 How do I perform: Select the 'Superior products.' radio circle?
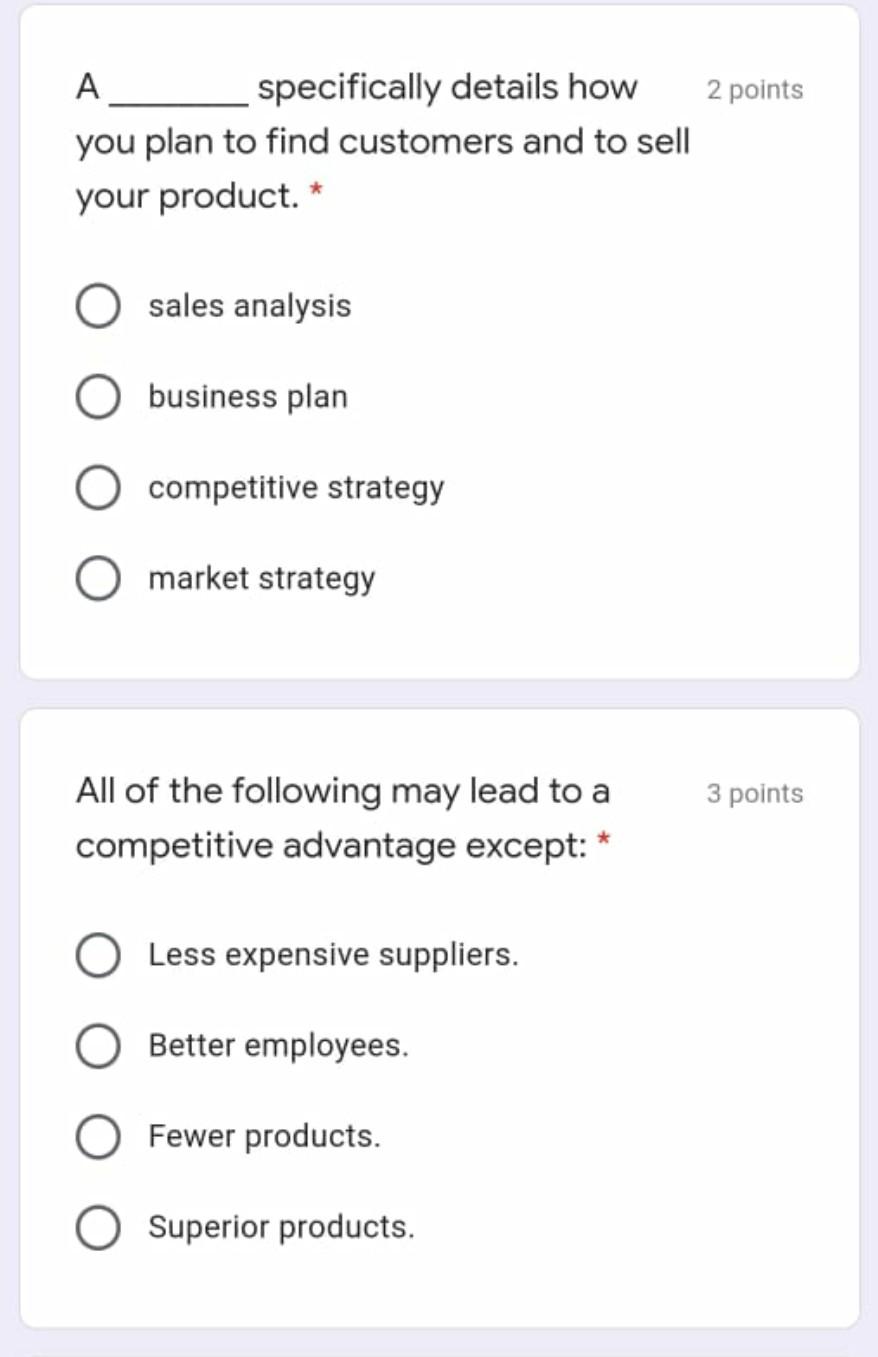98,1228
